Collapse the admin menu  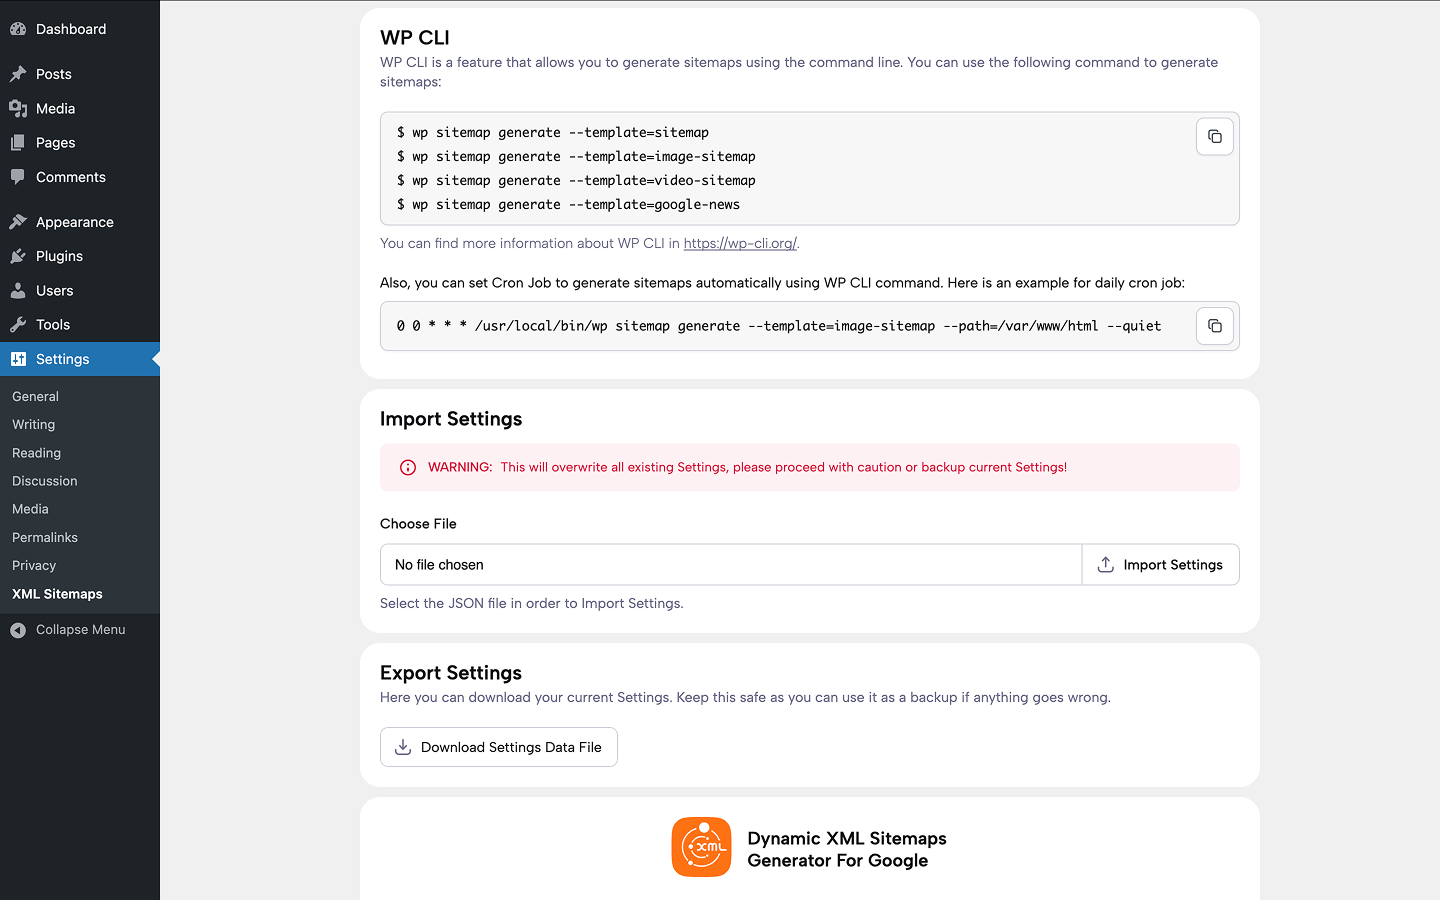pyautogui.click(x=67, y=629)
